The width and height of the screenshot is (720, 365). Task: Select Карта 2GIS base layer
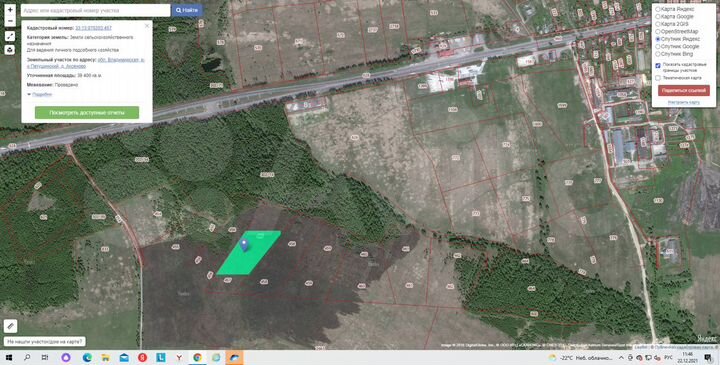point(658,24)
